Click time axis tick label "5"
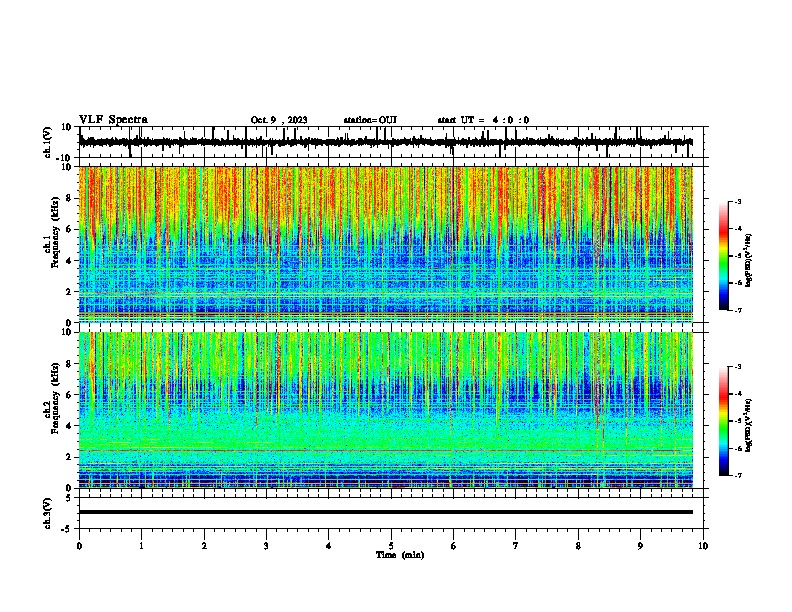 tap(391, 546)
